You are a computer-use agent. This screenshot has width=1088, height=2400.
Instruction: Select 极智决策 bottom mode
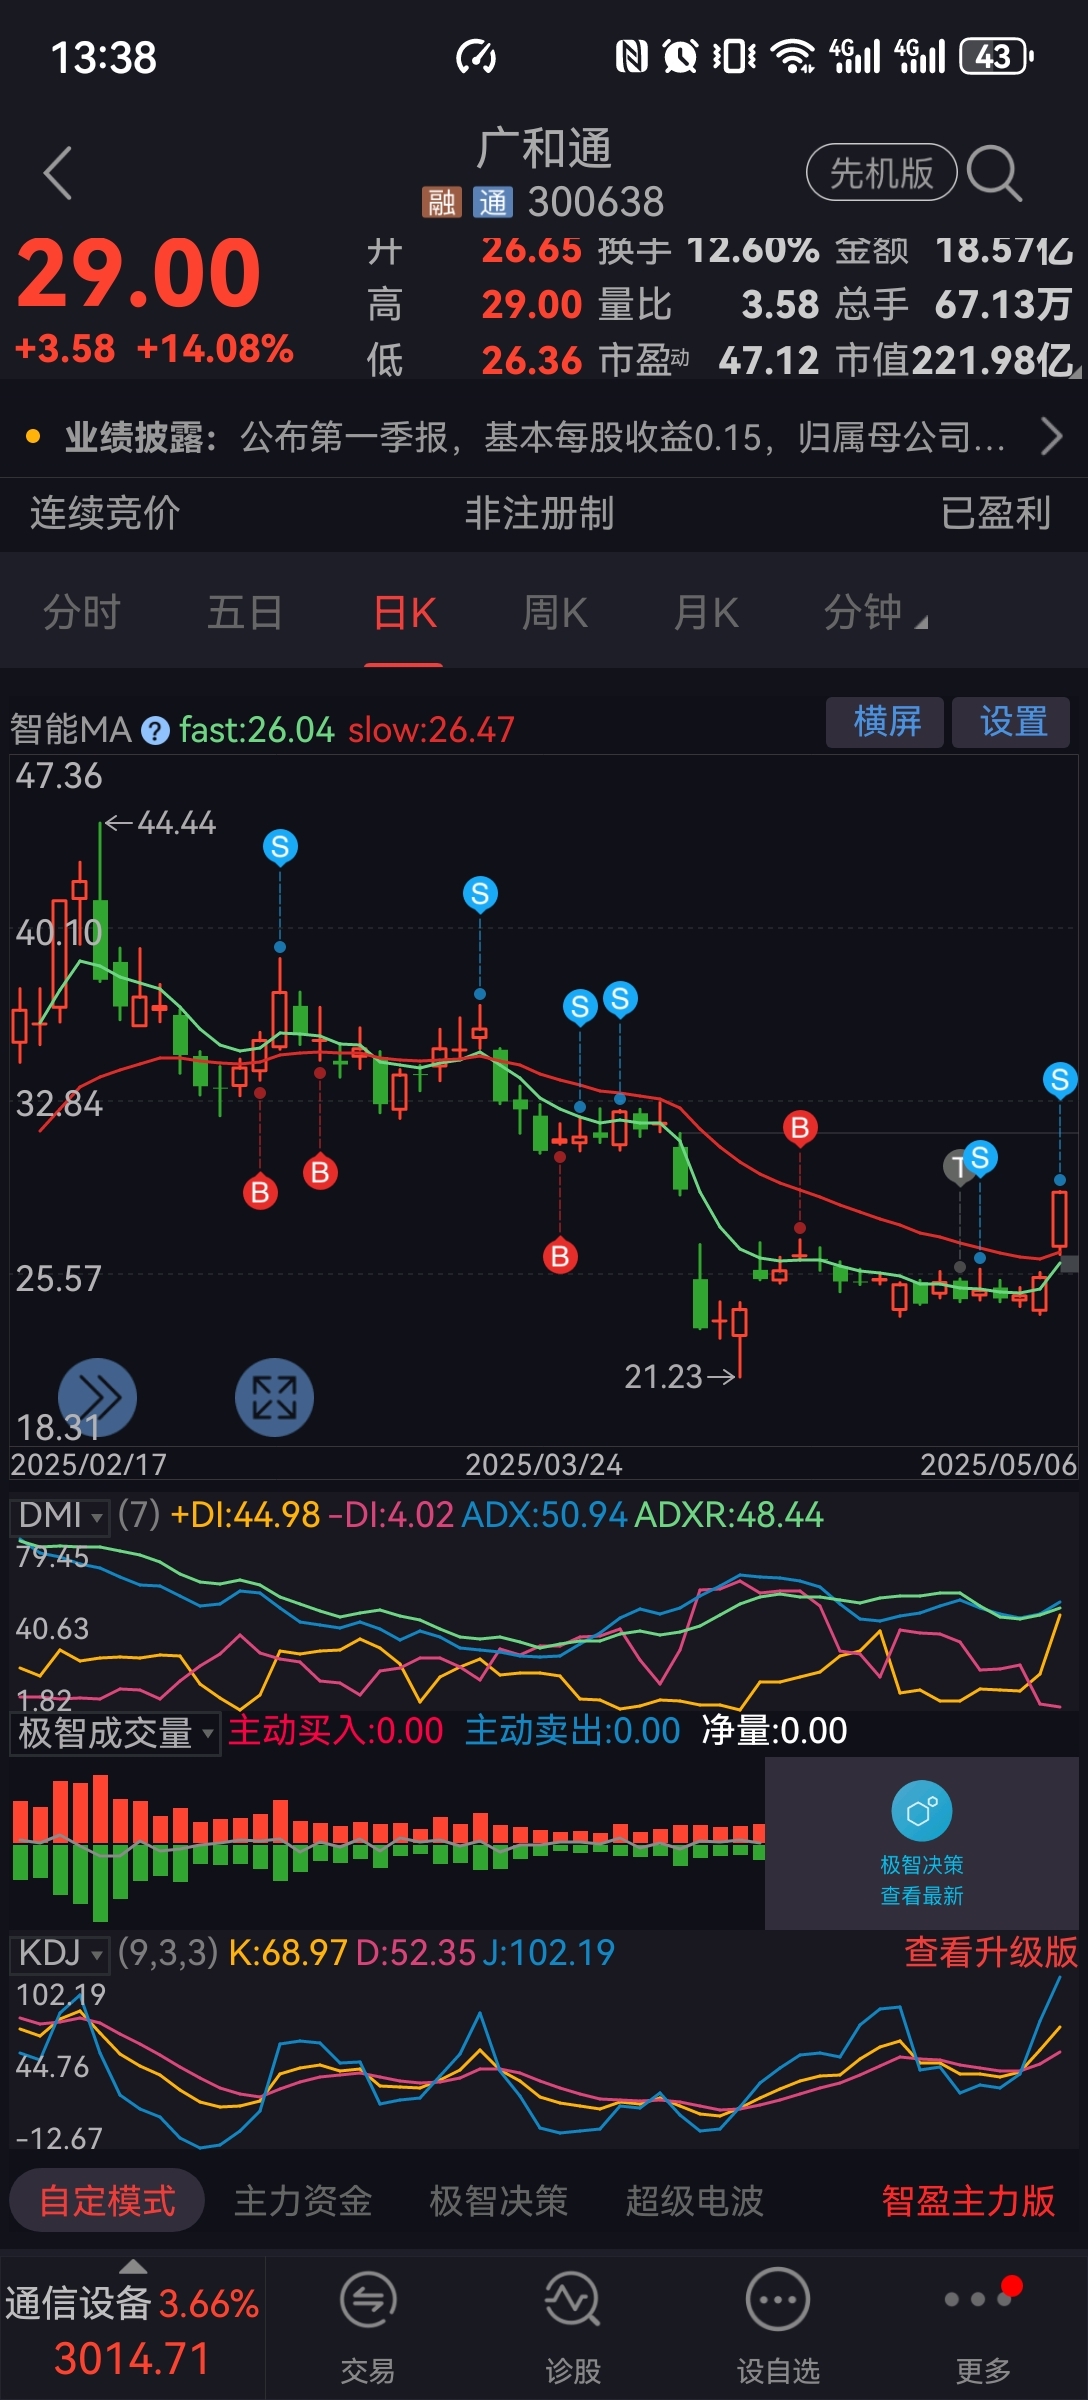[x=498, y=2200]
